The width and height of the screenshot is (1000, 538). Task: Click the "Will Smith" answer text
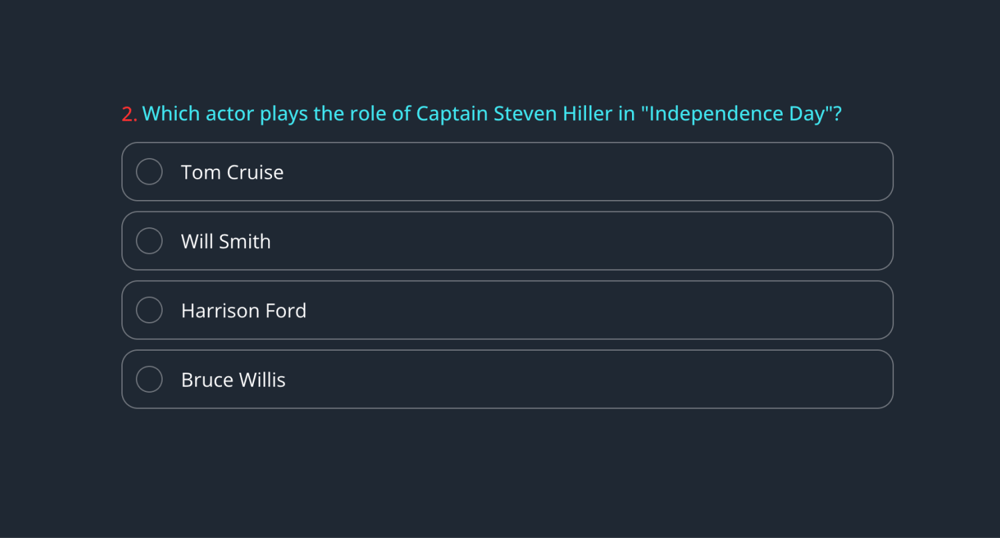point(226,241)
